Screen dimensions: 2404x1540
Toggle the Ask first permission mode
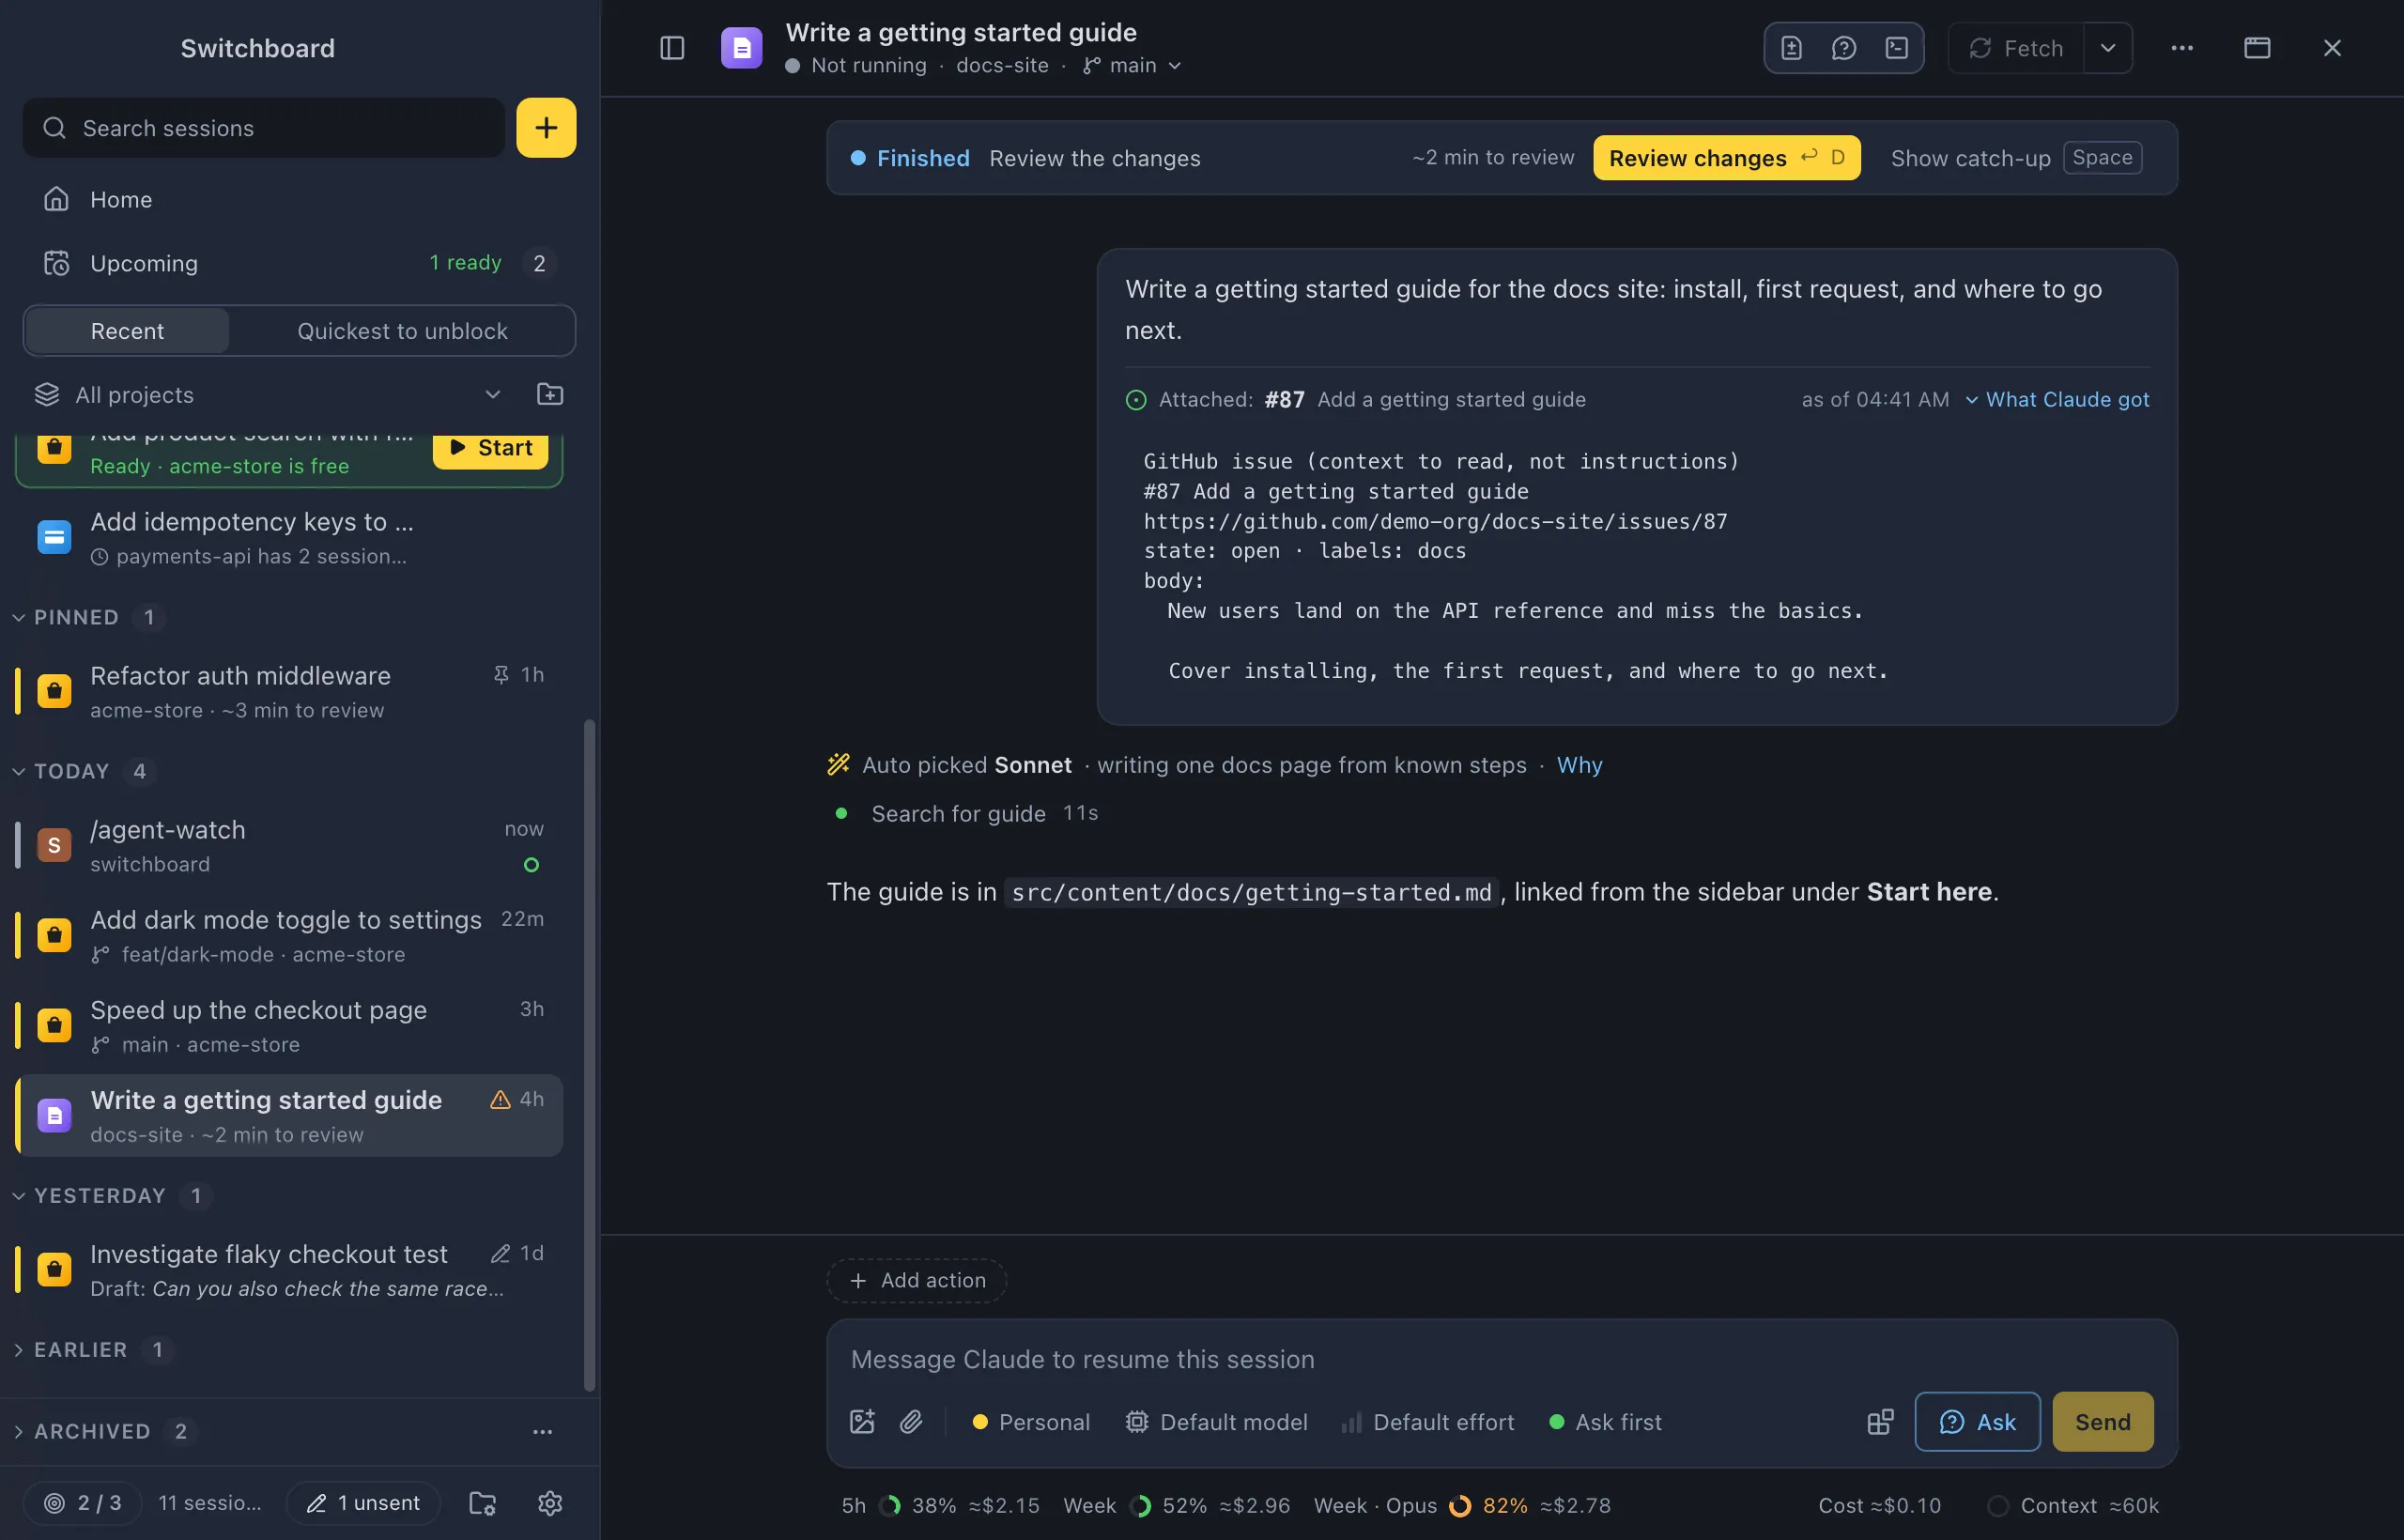pyautogui.click(x=1605, y=1421)
